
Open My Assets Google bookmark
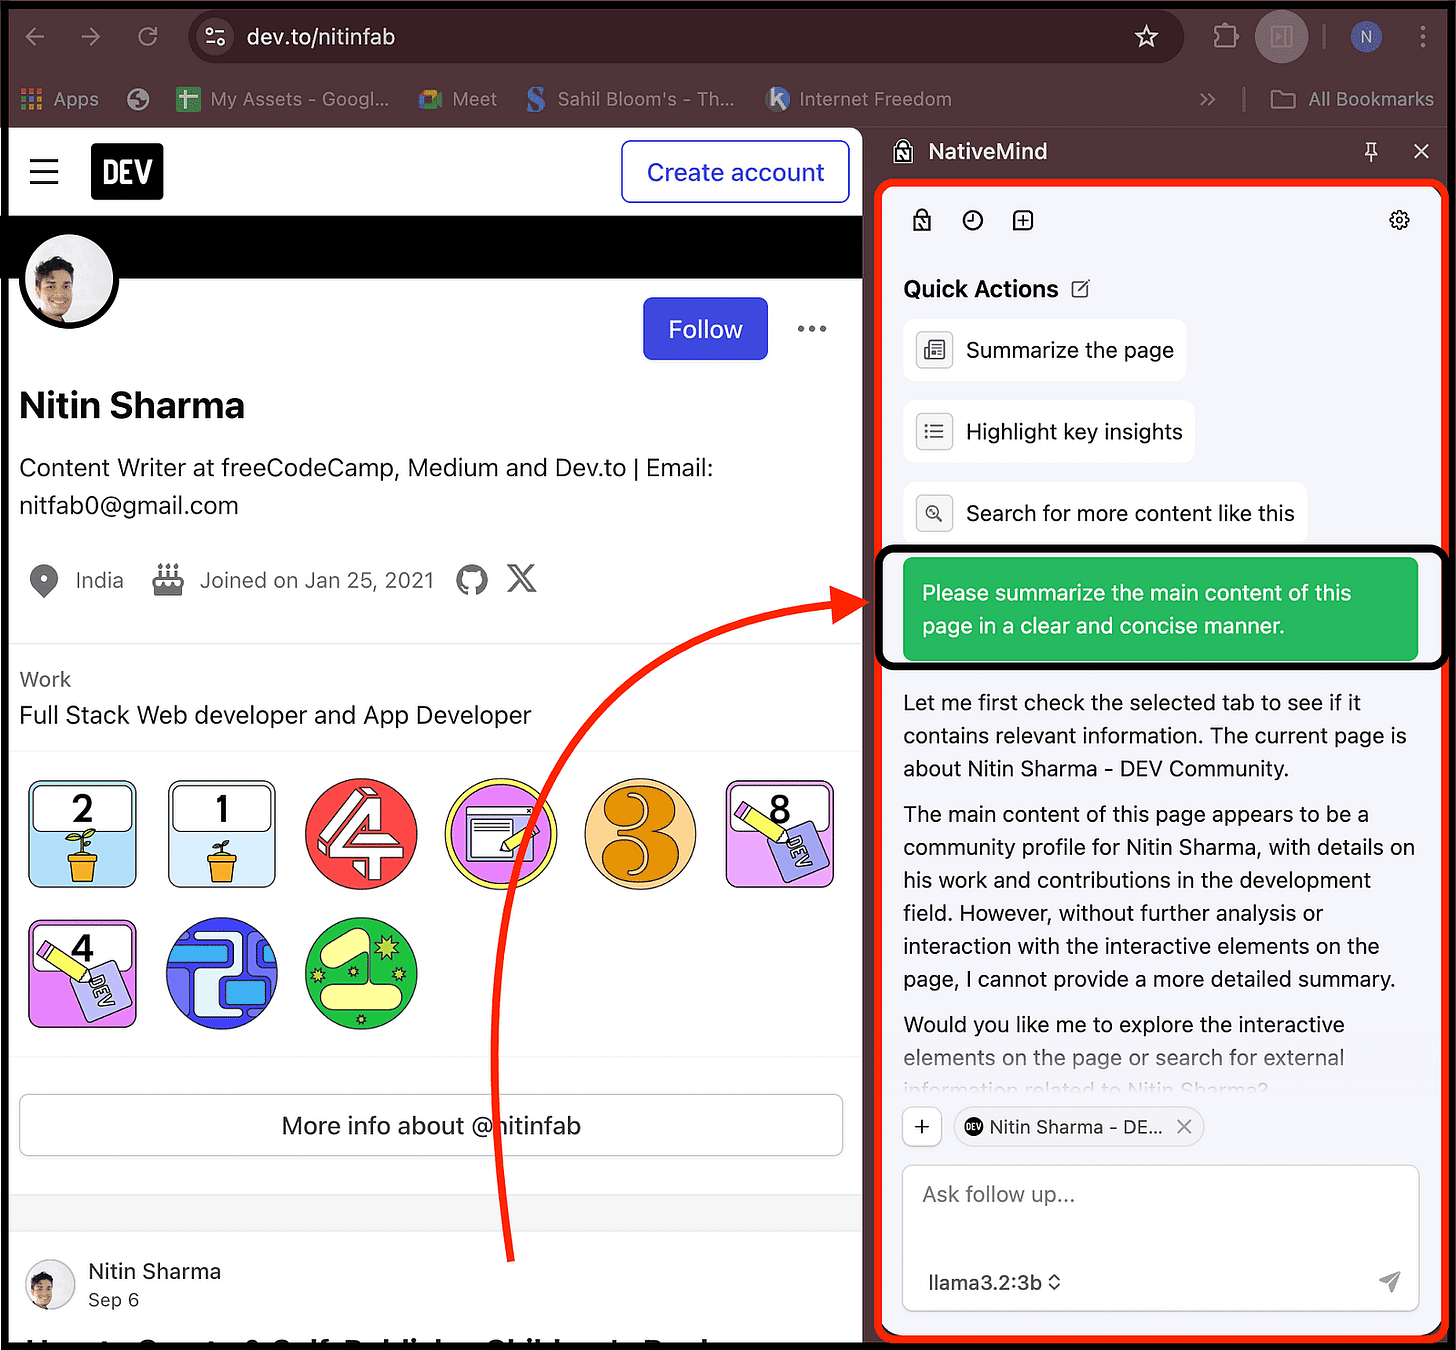pos(283,99)
